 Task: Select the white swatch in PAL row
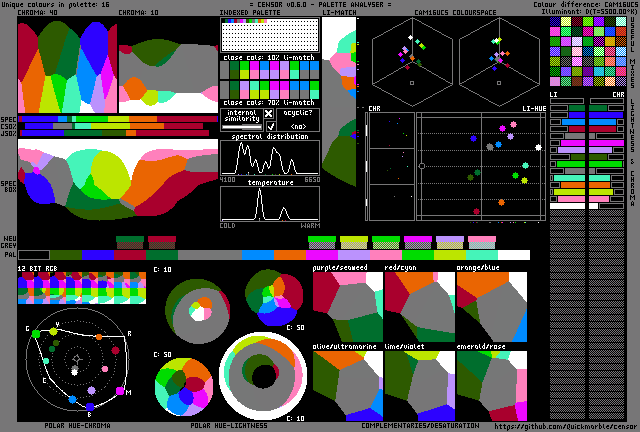pyautogui.click(x=514, y=255)
